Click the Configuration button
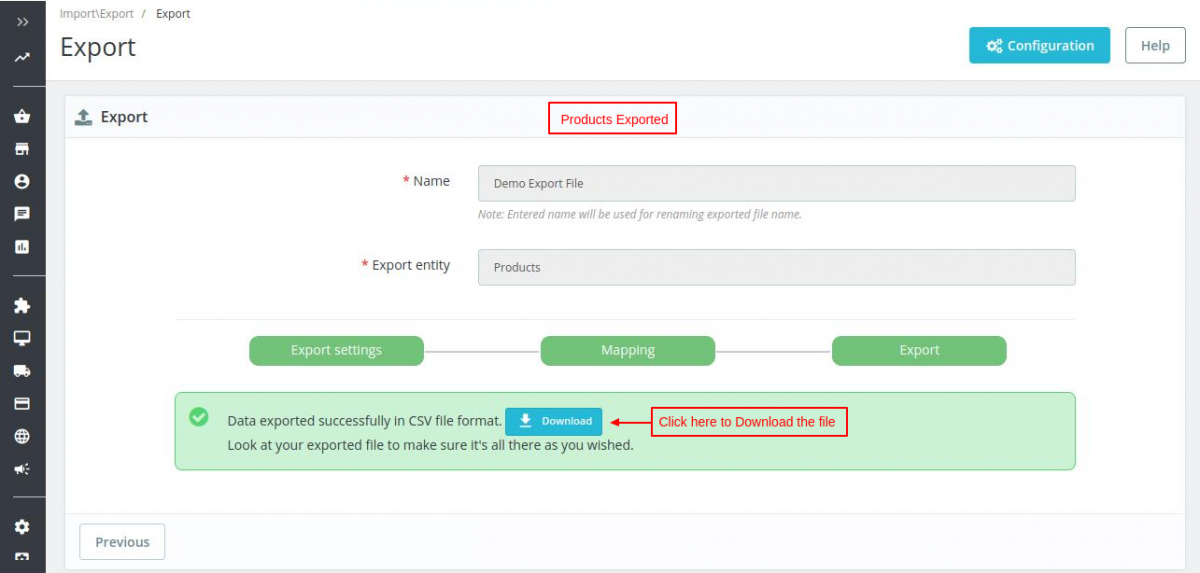Viewport: 1200px width, 573px height. [x=1039, y=45]
